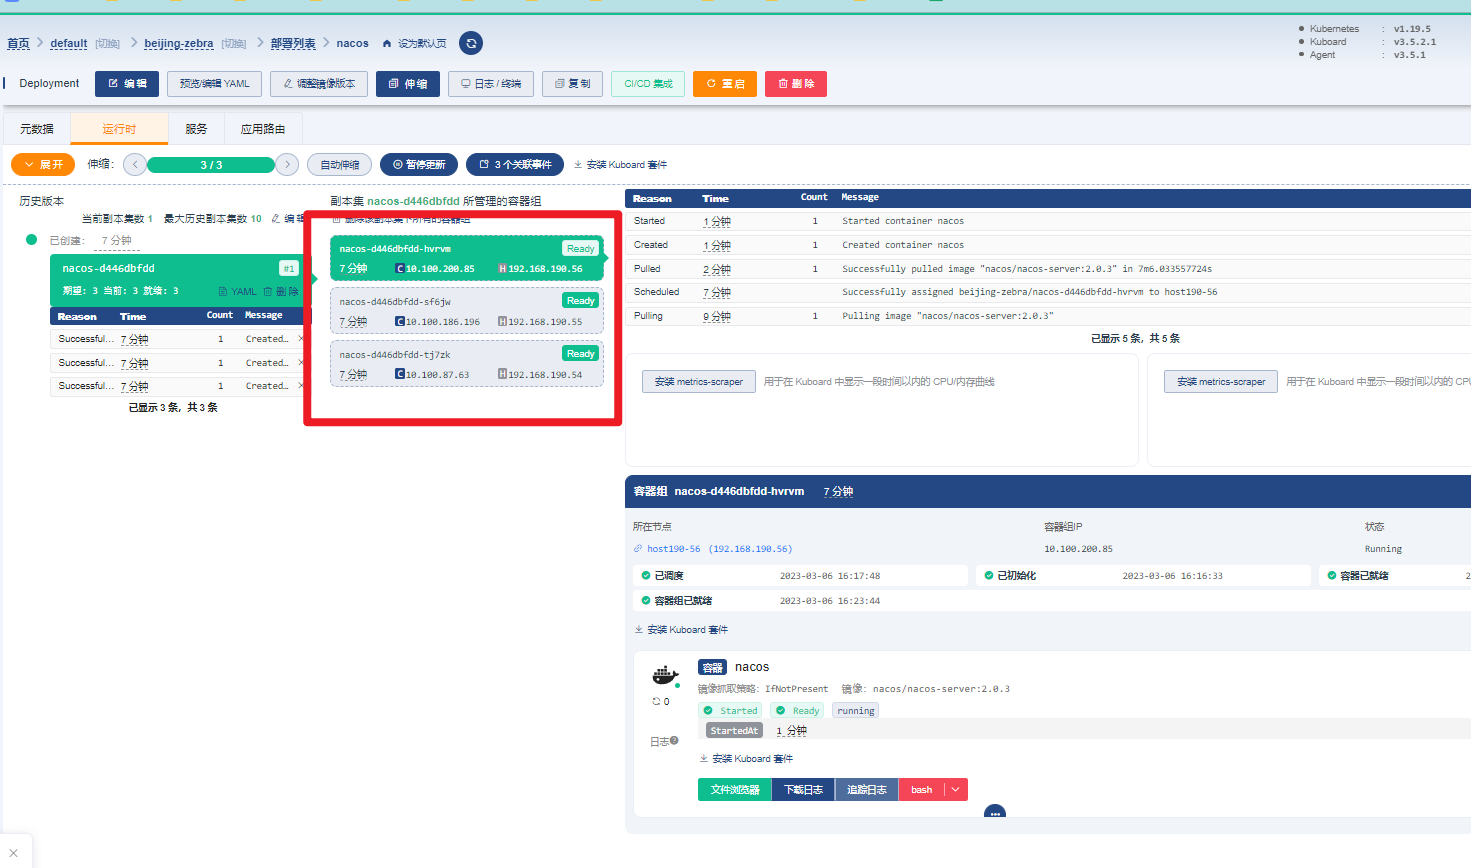Open the 文件浏览器 file browser
Viewport: 1471px width, 868px height.
tap(735, 790)
